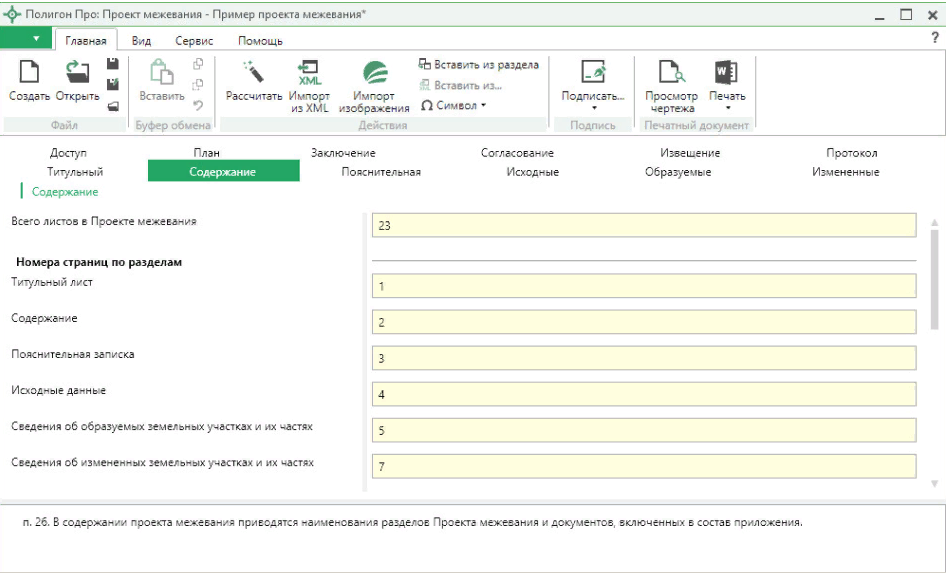Click the top save icon in Файл group

tap(113, 64)
